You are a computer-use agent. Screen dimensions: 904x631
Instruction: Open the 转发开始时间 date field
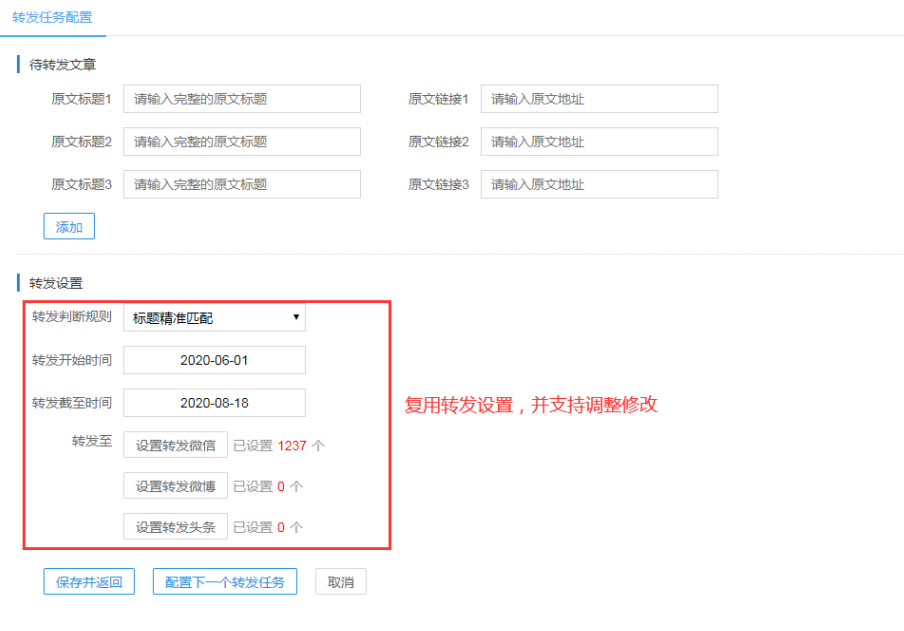tap(214, 360)
